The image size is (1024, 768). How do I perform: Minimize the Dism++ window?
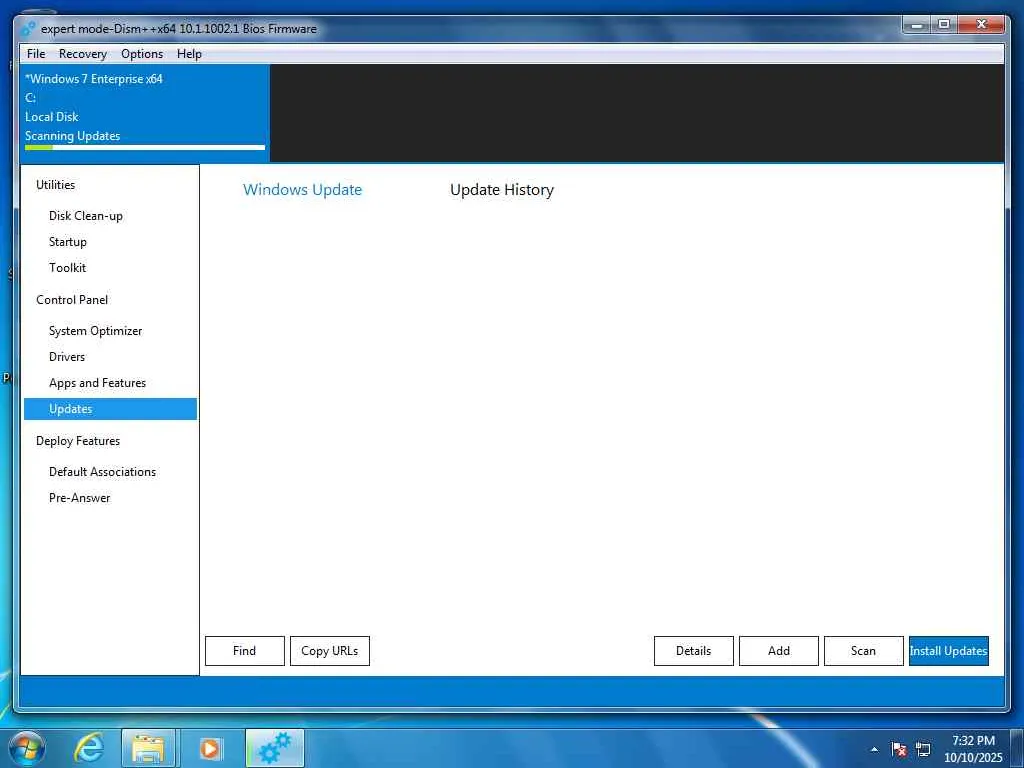(x=917, y=25)
